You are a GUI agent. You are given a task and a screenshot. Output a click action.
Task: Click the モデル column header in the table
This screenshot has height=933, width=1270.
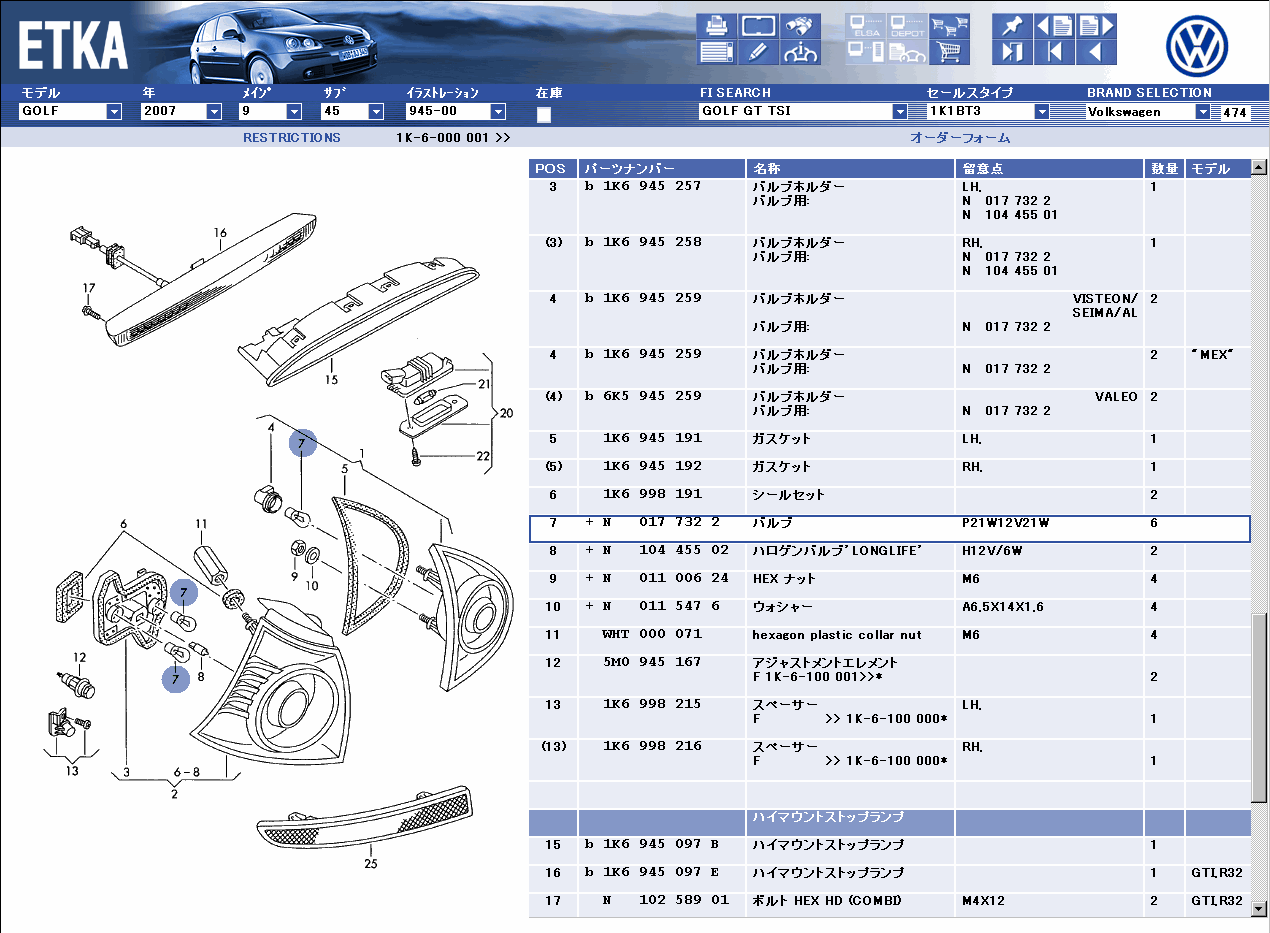point(1218,169)
